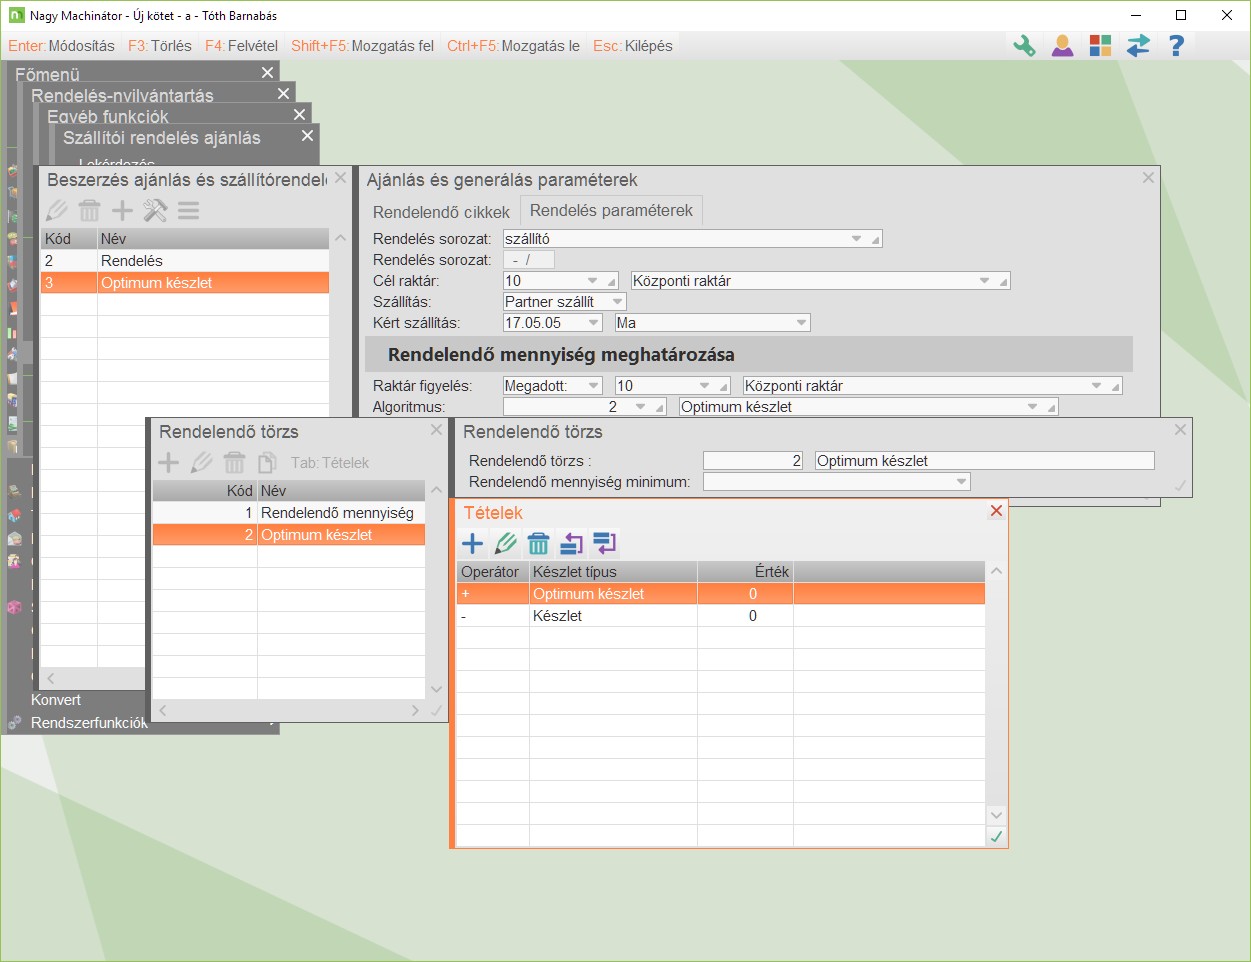Open the Szállítás dropdown
This screenshot has height=962, width=1251.
point(617,302)
